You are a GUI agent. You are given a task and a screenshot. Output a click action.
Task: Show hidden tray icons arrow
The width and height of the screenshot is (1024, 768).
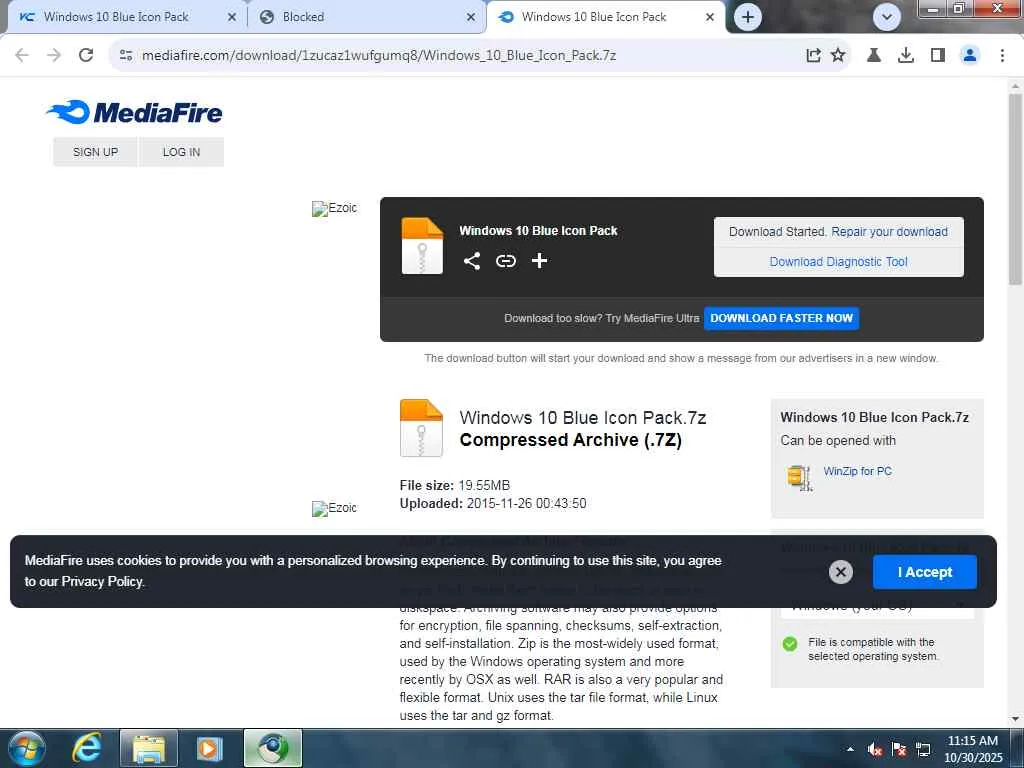[x=850, y=749]
